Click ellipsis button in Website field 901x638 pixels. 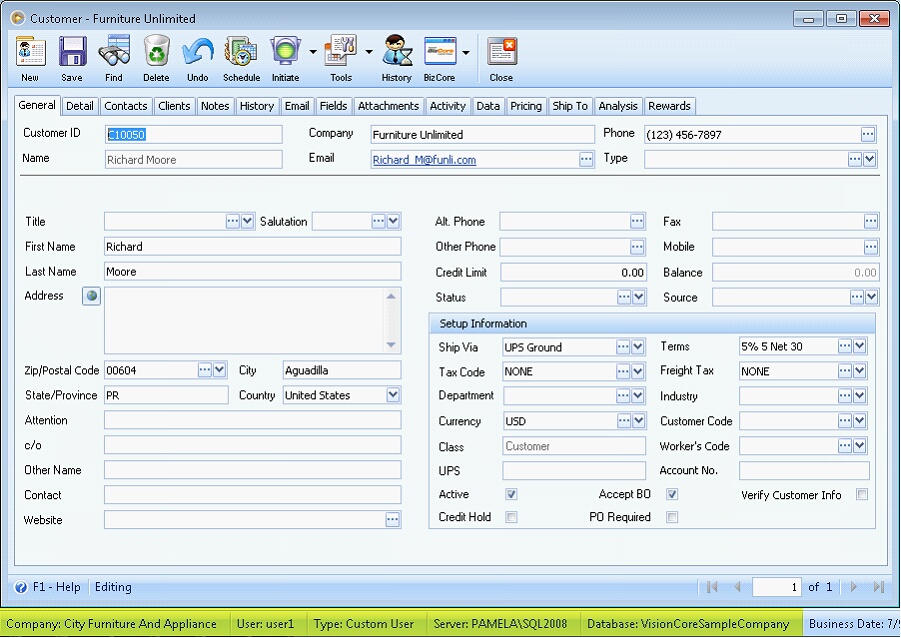point(392,520)
